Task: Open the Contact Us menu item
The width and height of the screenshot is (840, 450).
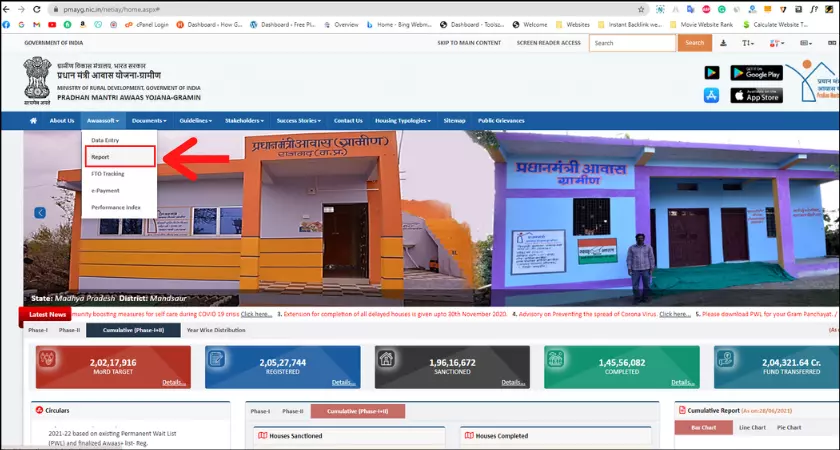Action: tap(348, 121)
